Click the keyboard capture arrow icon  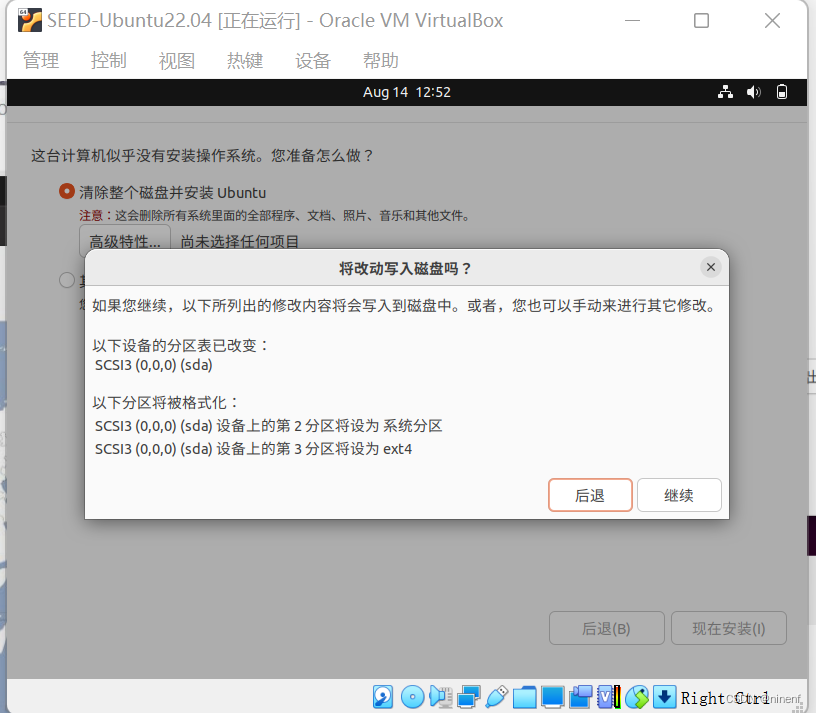[x=665, y=697]
